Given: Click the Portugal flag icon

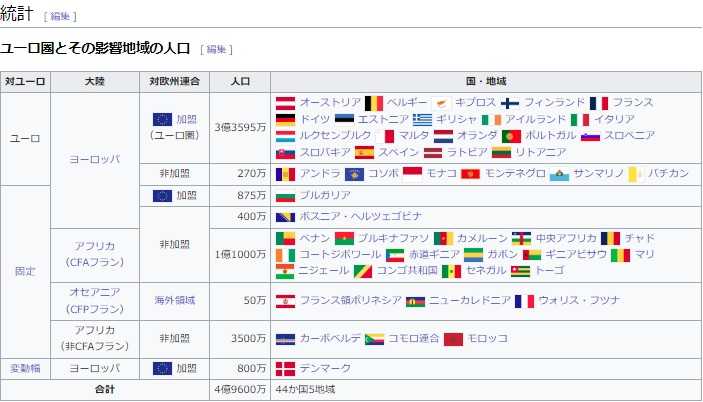Looking at the screenshot, I should 511,135.
